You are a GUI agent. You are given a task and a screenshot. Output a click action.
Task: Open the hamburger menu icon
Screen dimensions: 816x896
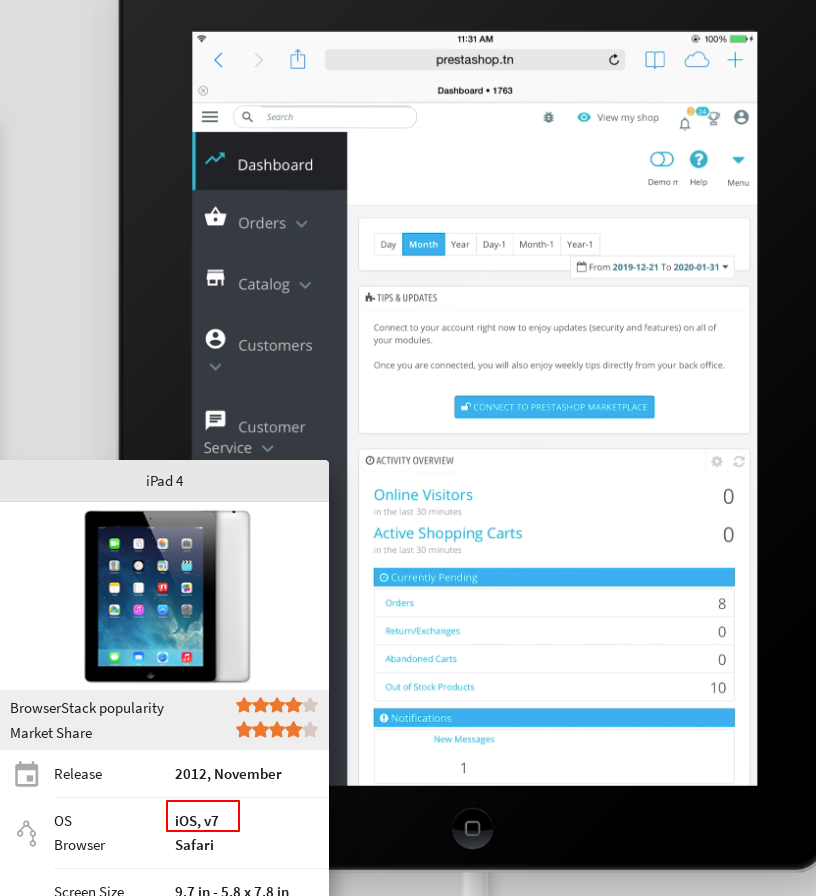(x=210, y=117)
